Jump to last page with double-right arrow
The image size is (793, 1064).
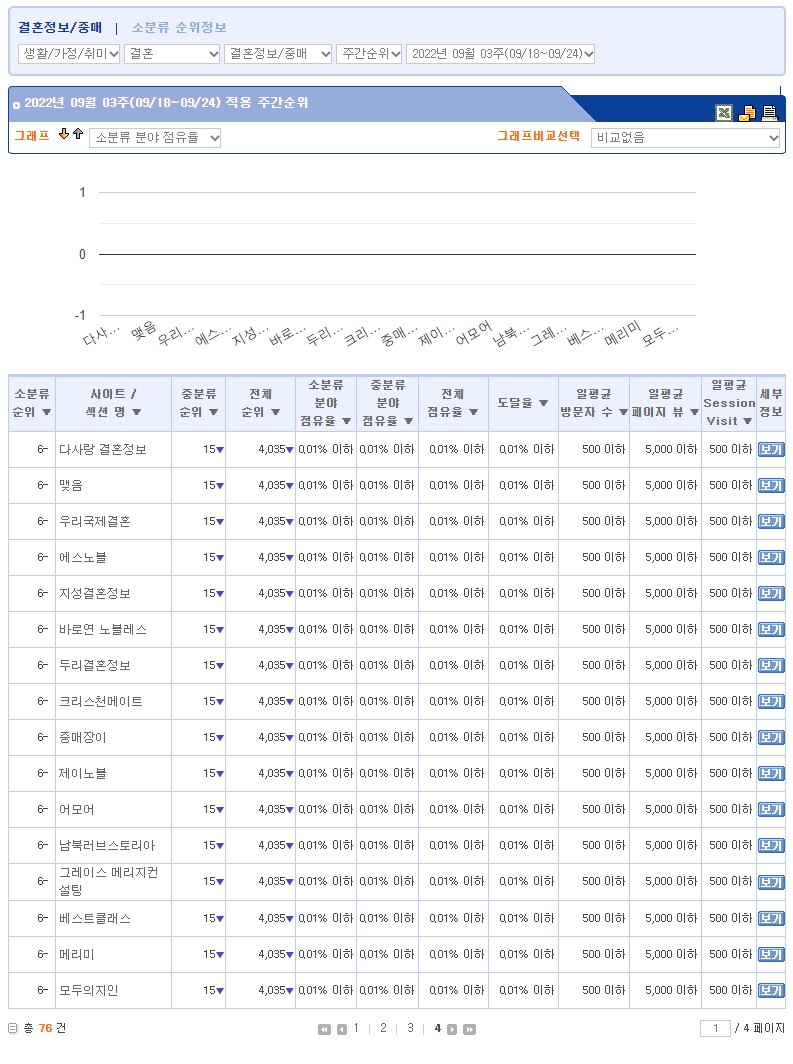tap(469, 1029)
